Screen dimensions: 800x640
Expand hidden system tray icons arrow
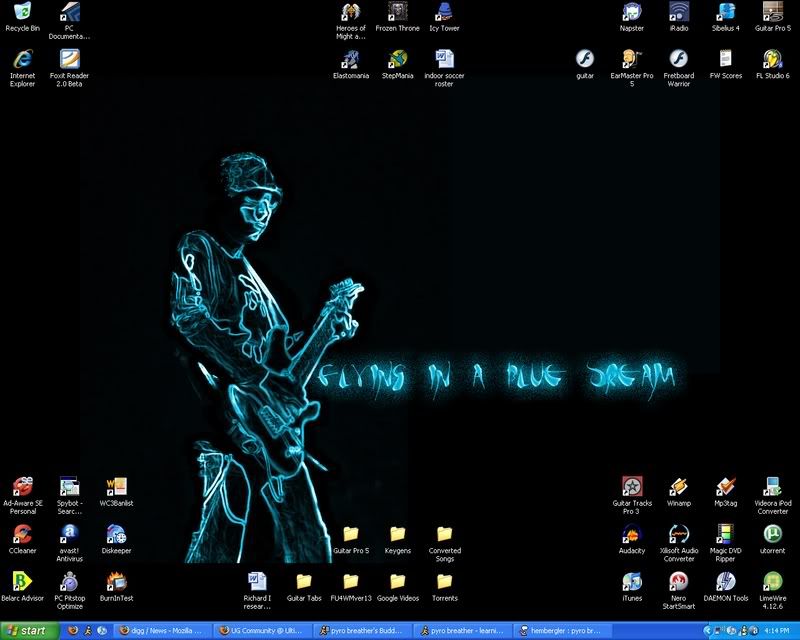708,631
